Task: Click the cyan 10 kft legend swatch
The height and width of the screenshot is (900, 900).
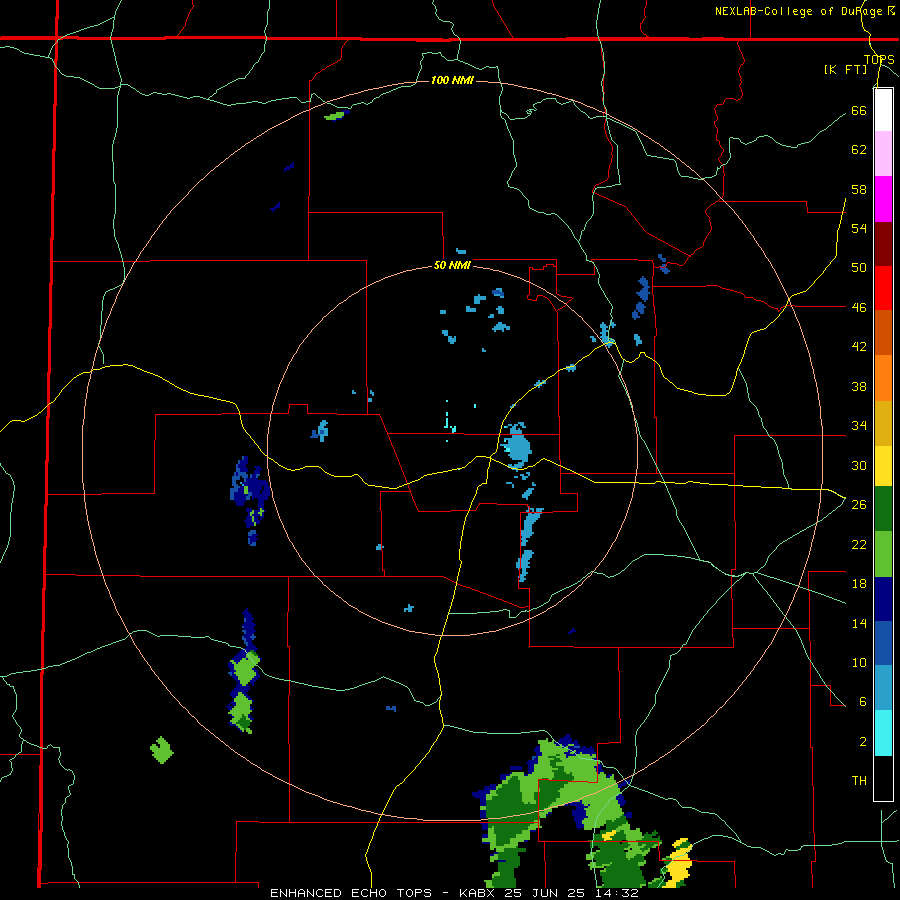Action: [x=883, y=733]
